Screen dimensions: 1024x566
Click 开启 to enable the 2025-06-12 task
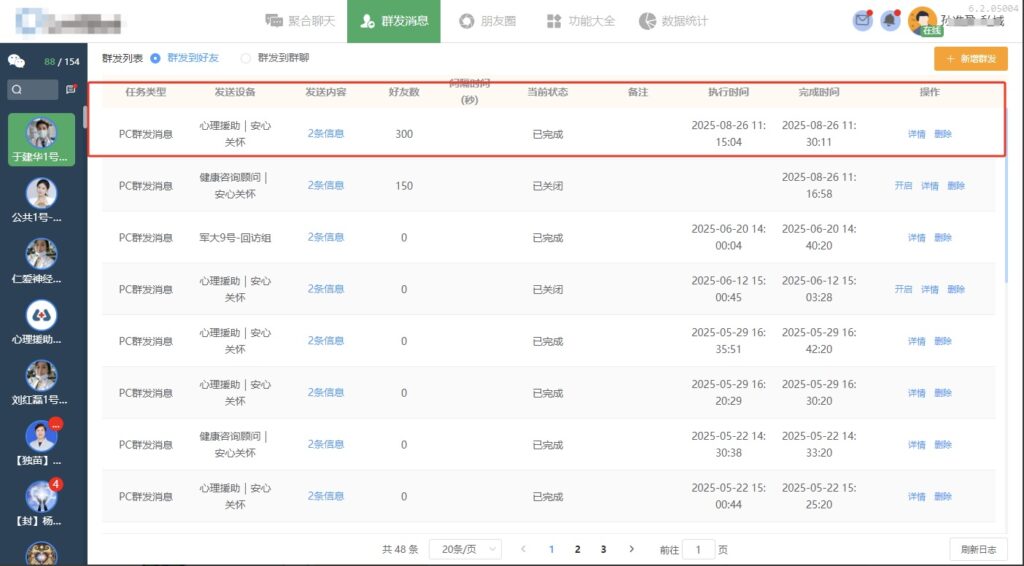(x=903, y=289)
